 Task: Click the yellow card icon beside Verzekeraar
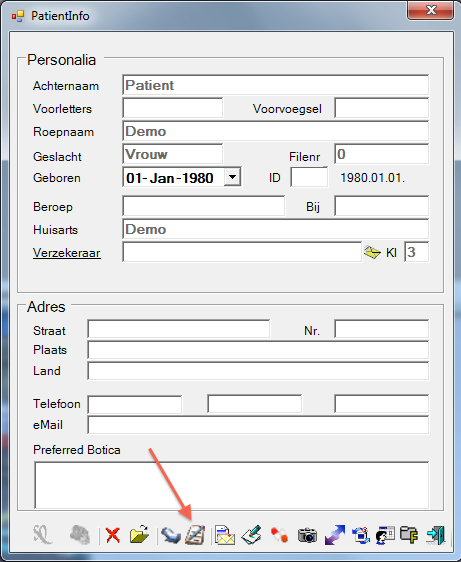click(372, 253)
